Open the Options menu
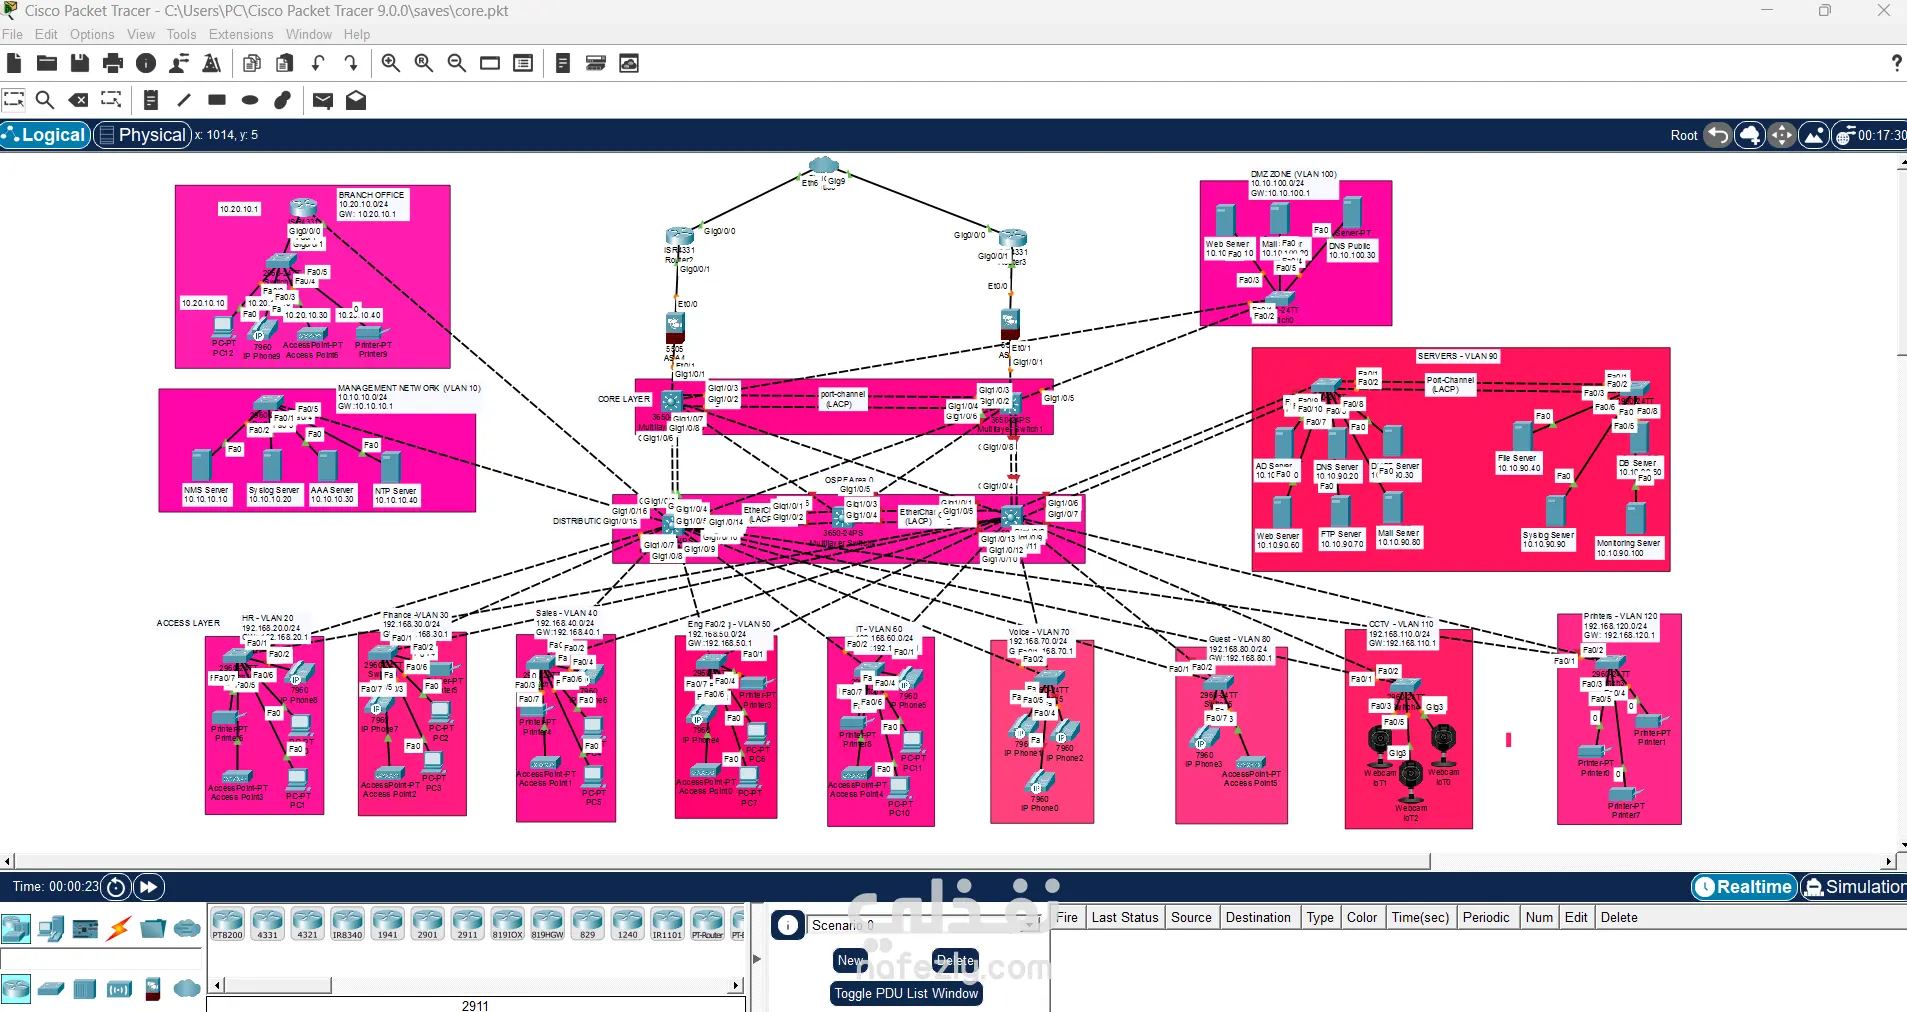The height and width of the screenshot is (1012, 1907). point(92,34)
